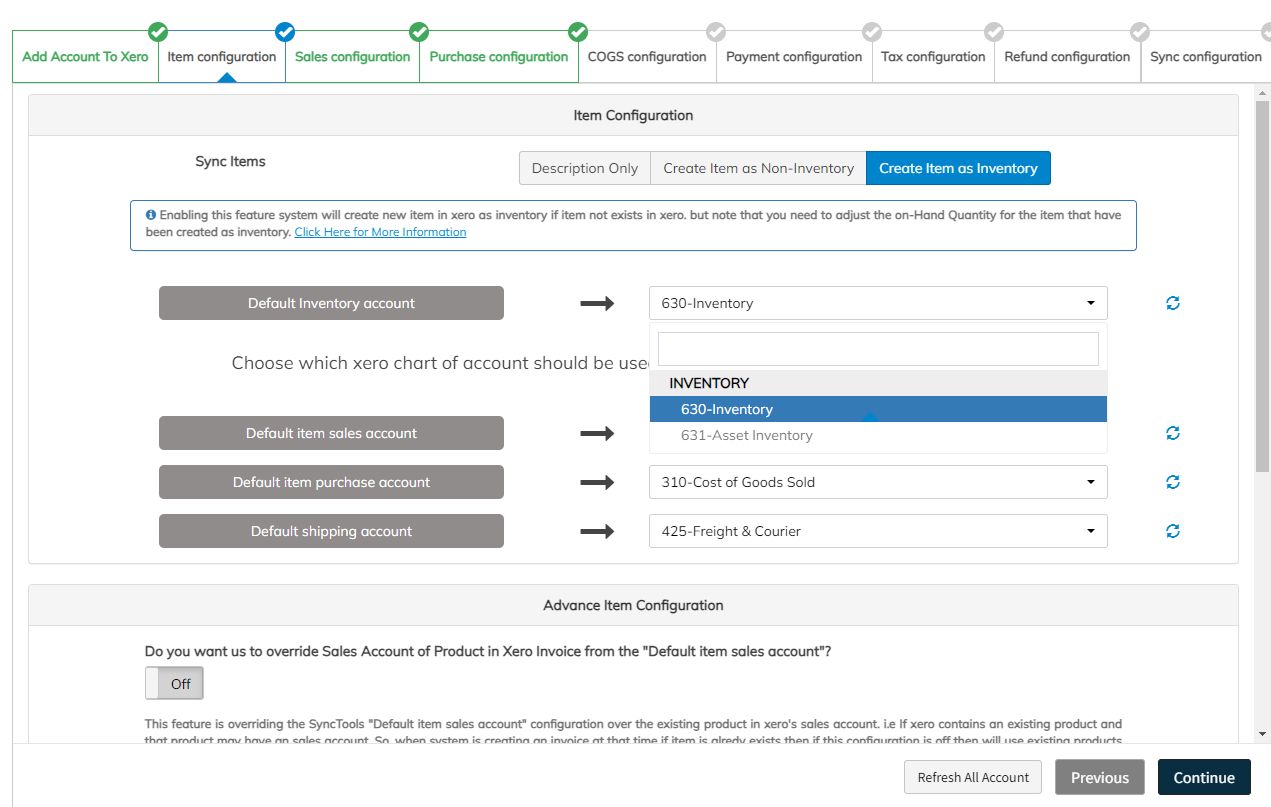Viewport: 1271px width, 807px height.
Task: Toggle the override Sales Account switch
Action: (174, 684)
